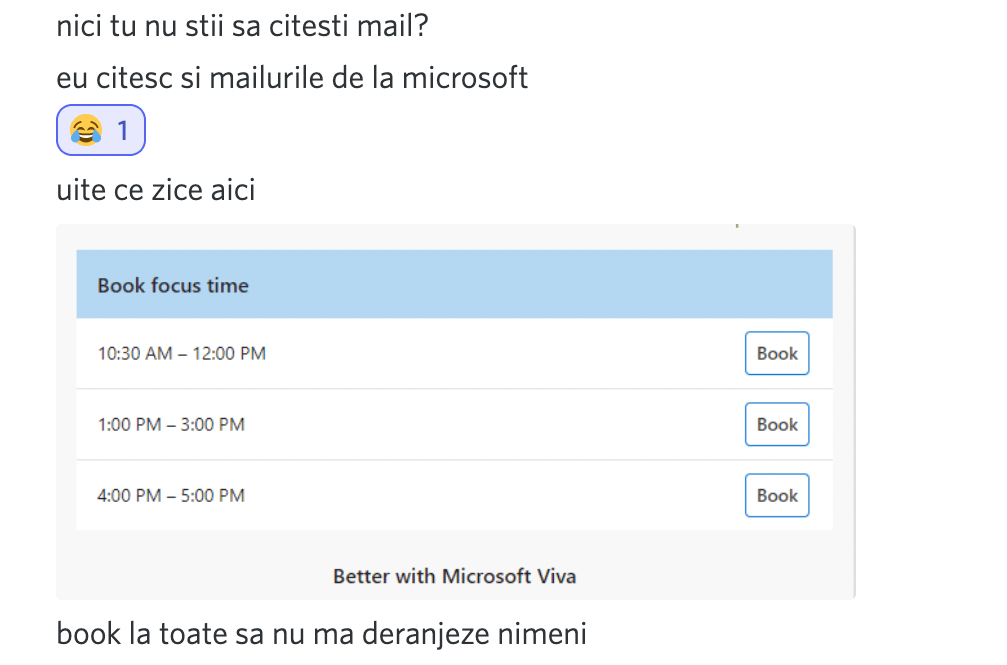Image resolution: width=1007 pixels, height=665 pixels.
Task: Click the message 'nici tu nu stii sa citesti mail?'
Action: [x=242, y=25]
